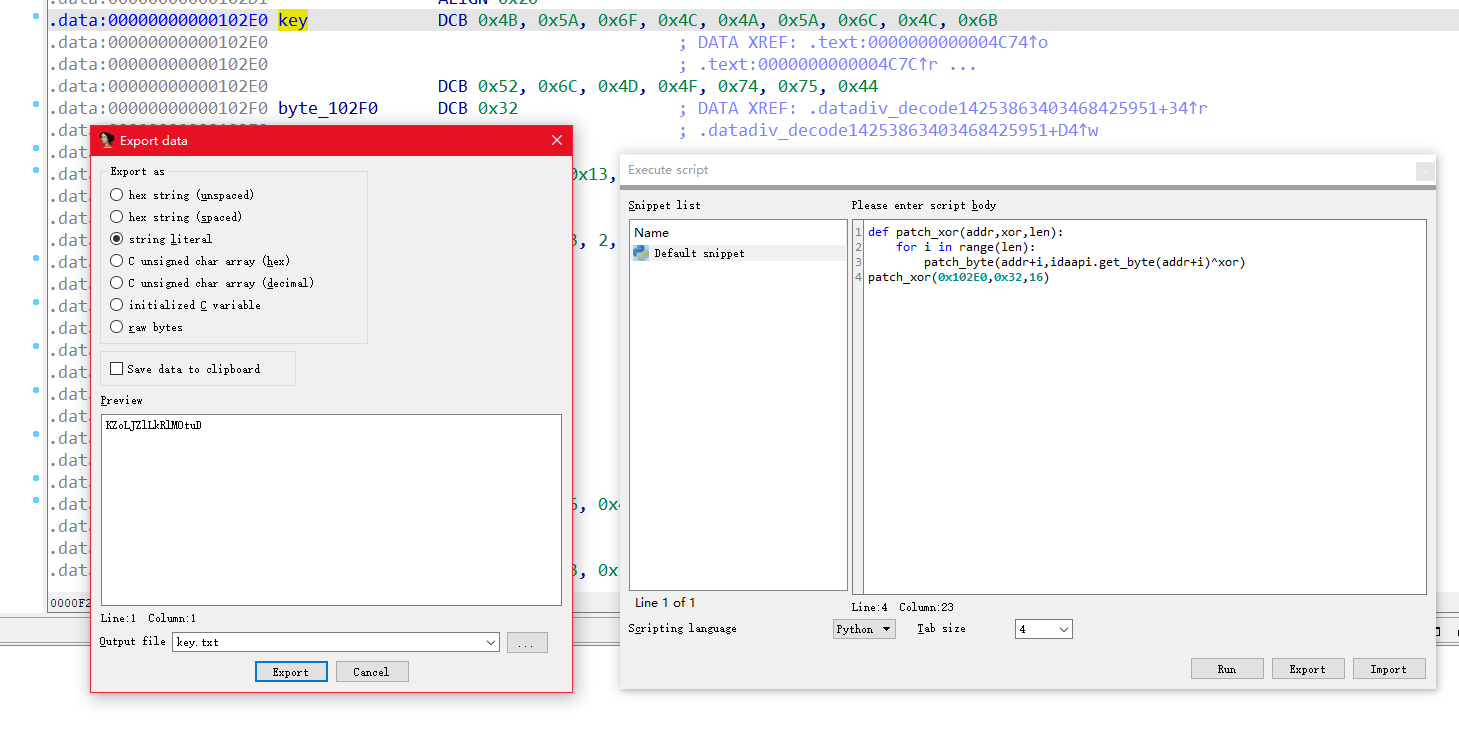Open the Scripting language Python dropdown
1459x735 pixels.
(864, 629)
